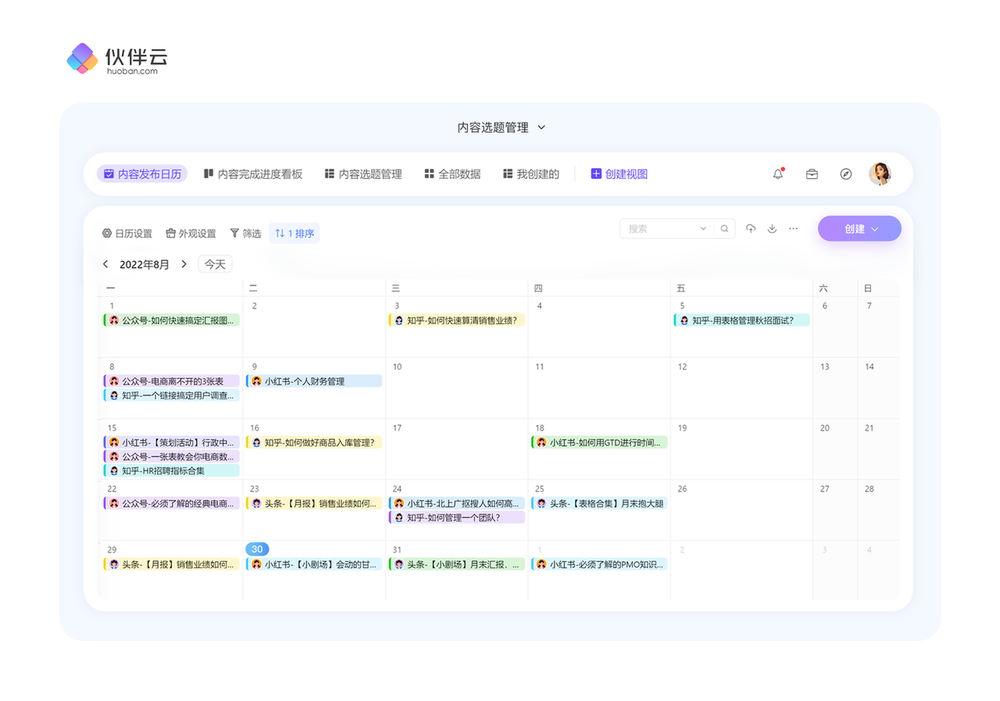Image resolution: width=1000 pixels, height=701 pixels.
Task: Click in the 搜索 input field
Action: 658,229
